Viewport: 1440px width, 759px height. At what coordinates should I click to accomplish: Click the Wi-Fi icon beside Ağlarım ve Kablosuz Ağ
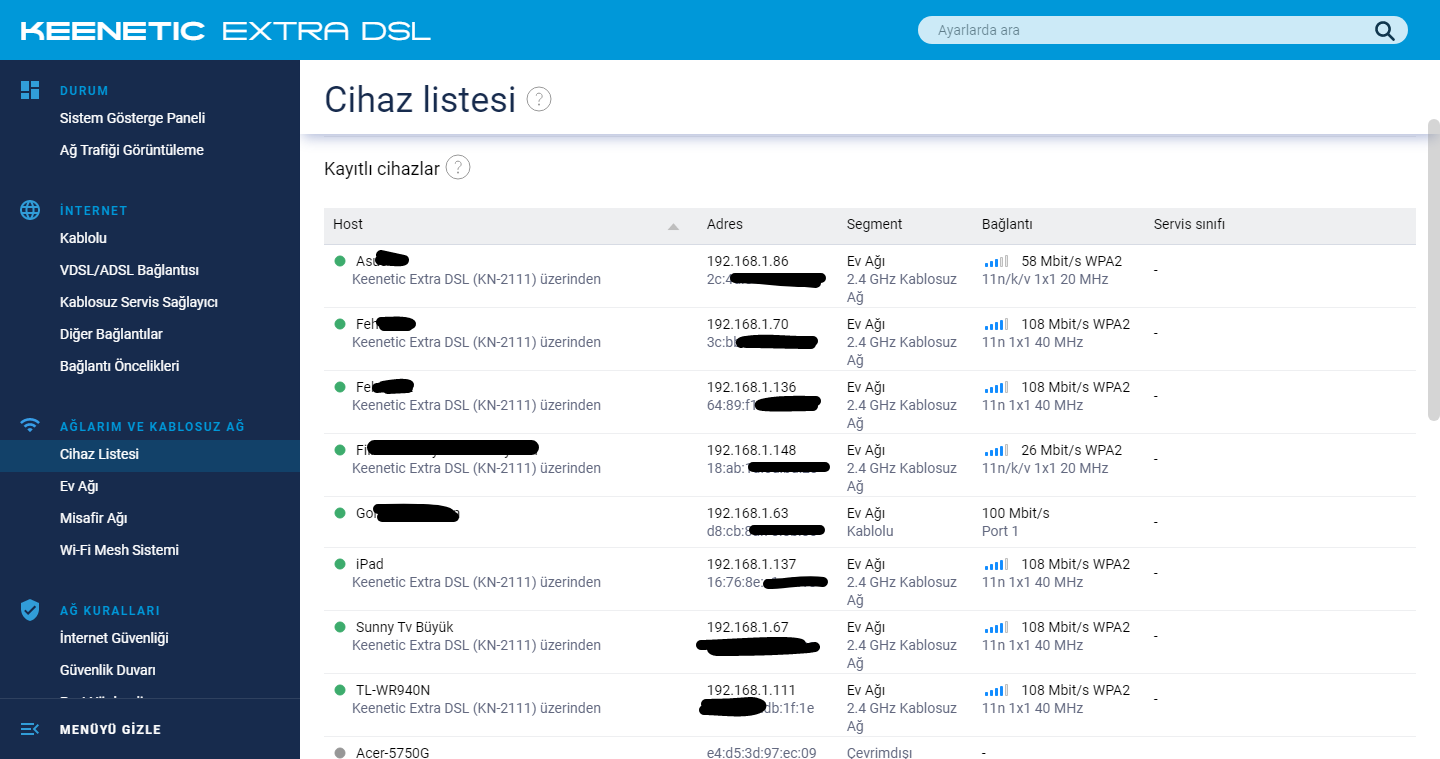pos(30,426)
